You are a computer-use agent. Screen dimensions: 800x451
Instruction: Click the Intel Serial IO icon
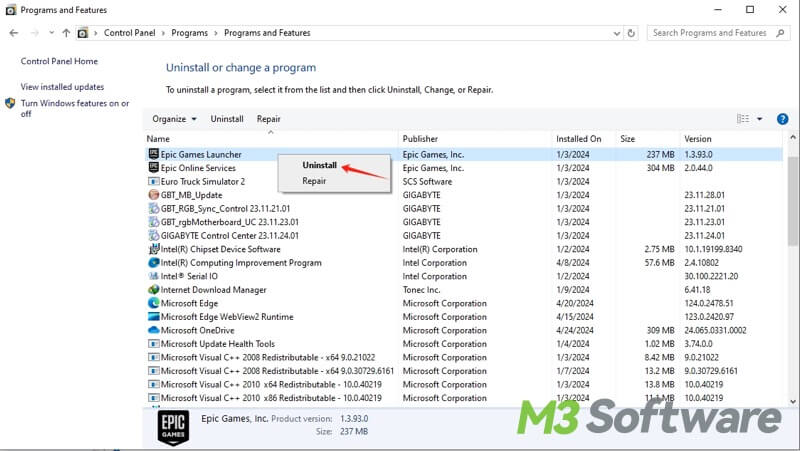(154, 276)
